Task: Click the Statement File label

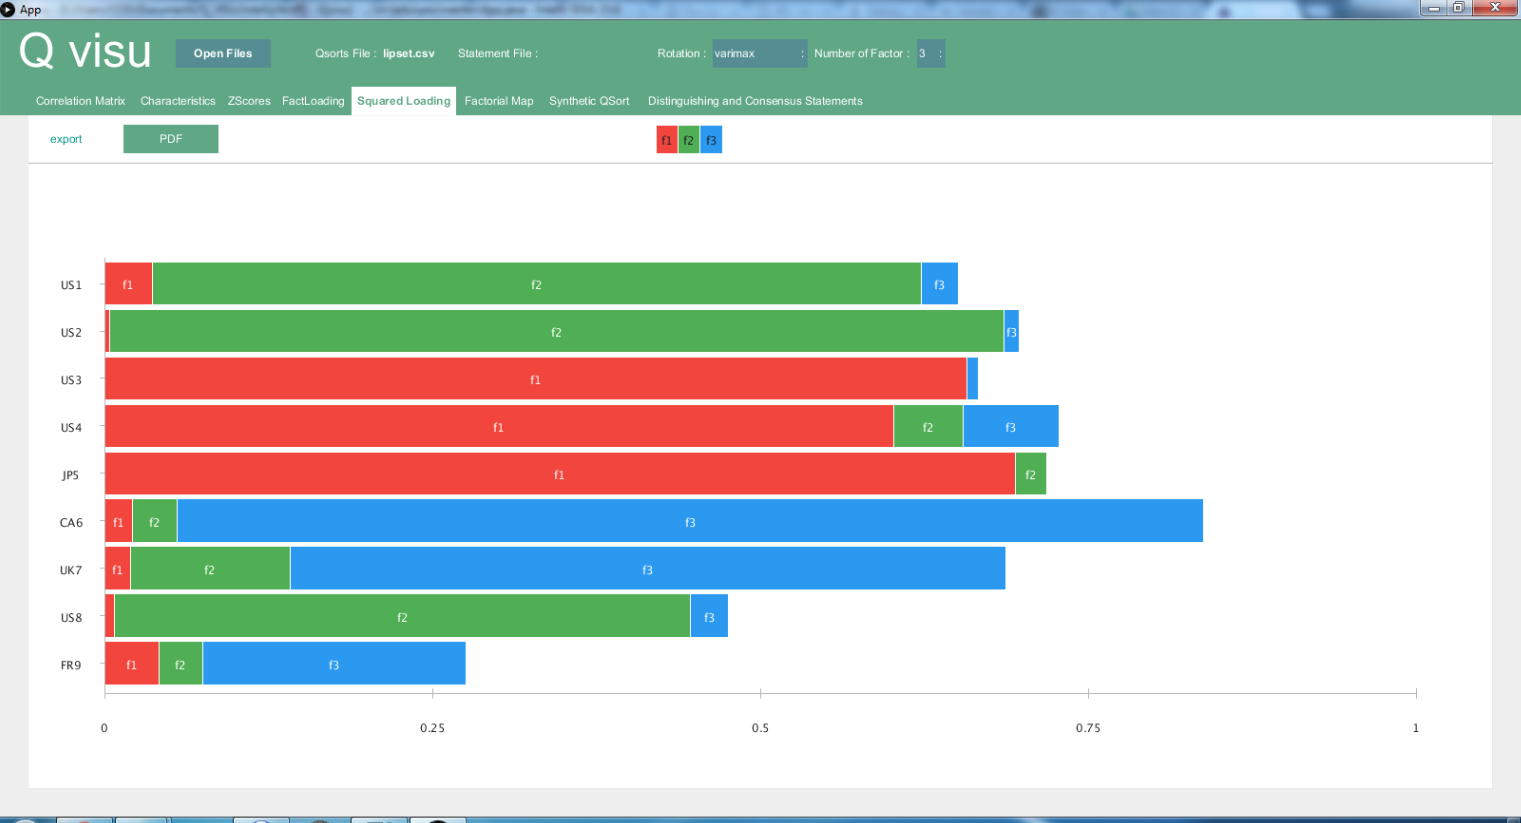Action: [x=498, y=53]
